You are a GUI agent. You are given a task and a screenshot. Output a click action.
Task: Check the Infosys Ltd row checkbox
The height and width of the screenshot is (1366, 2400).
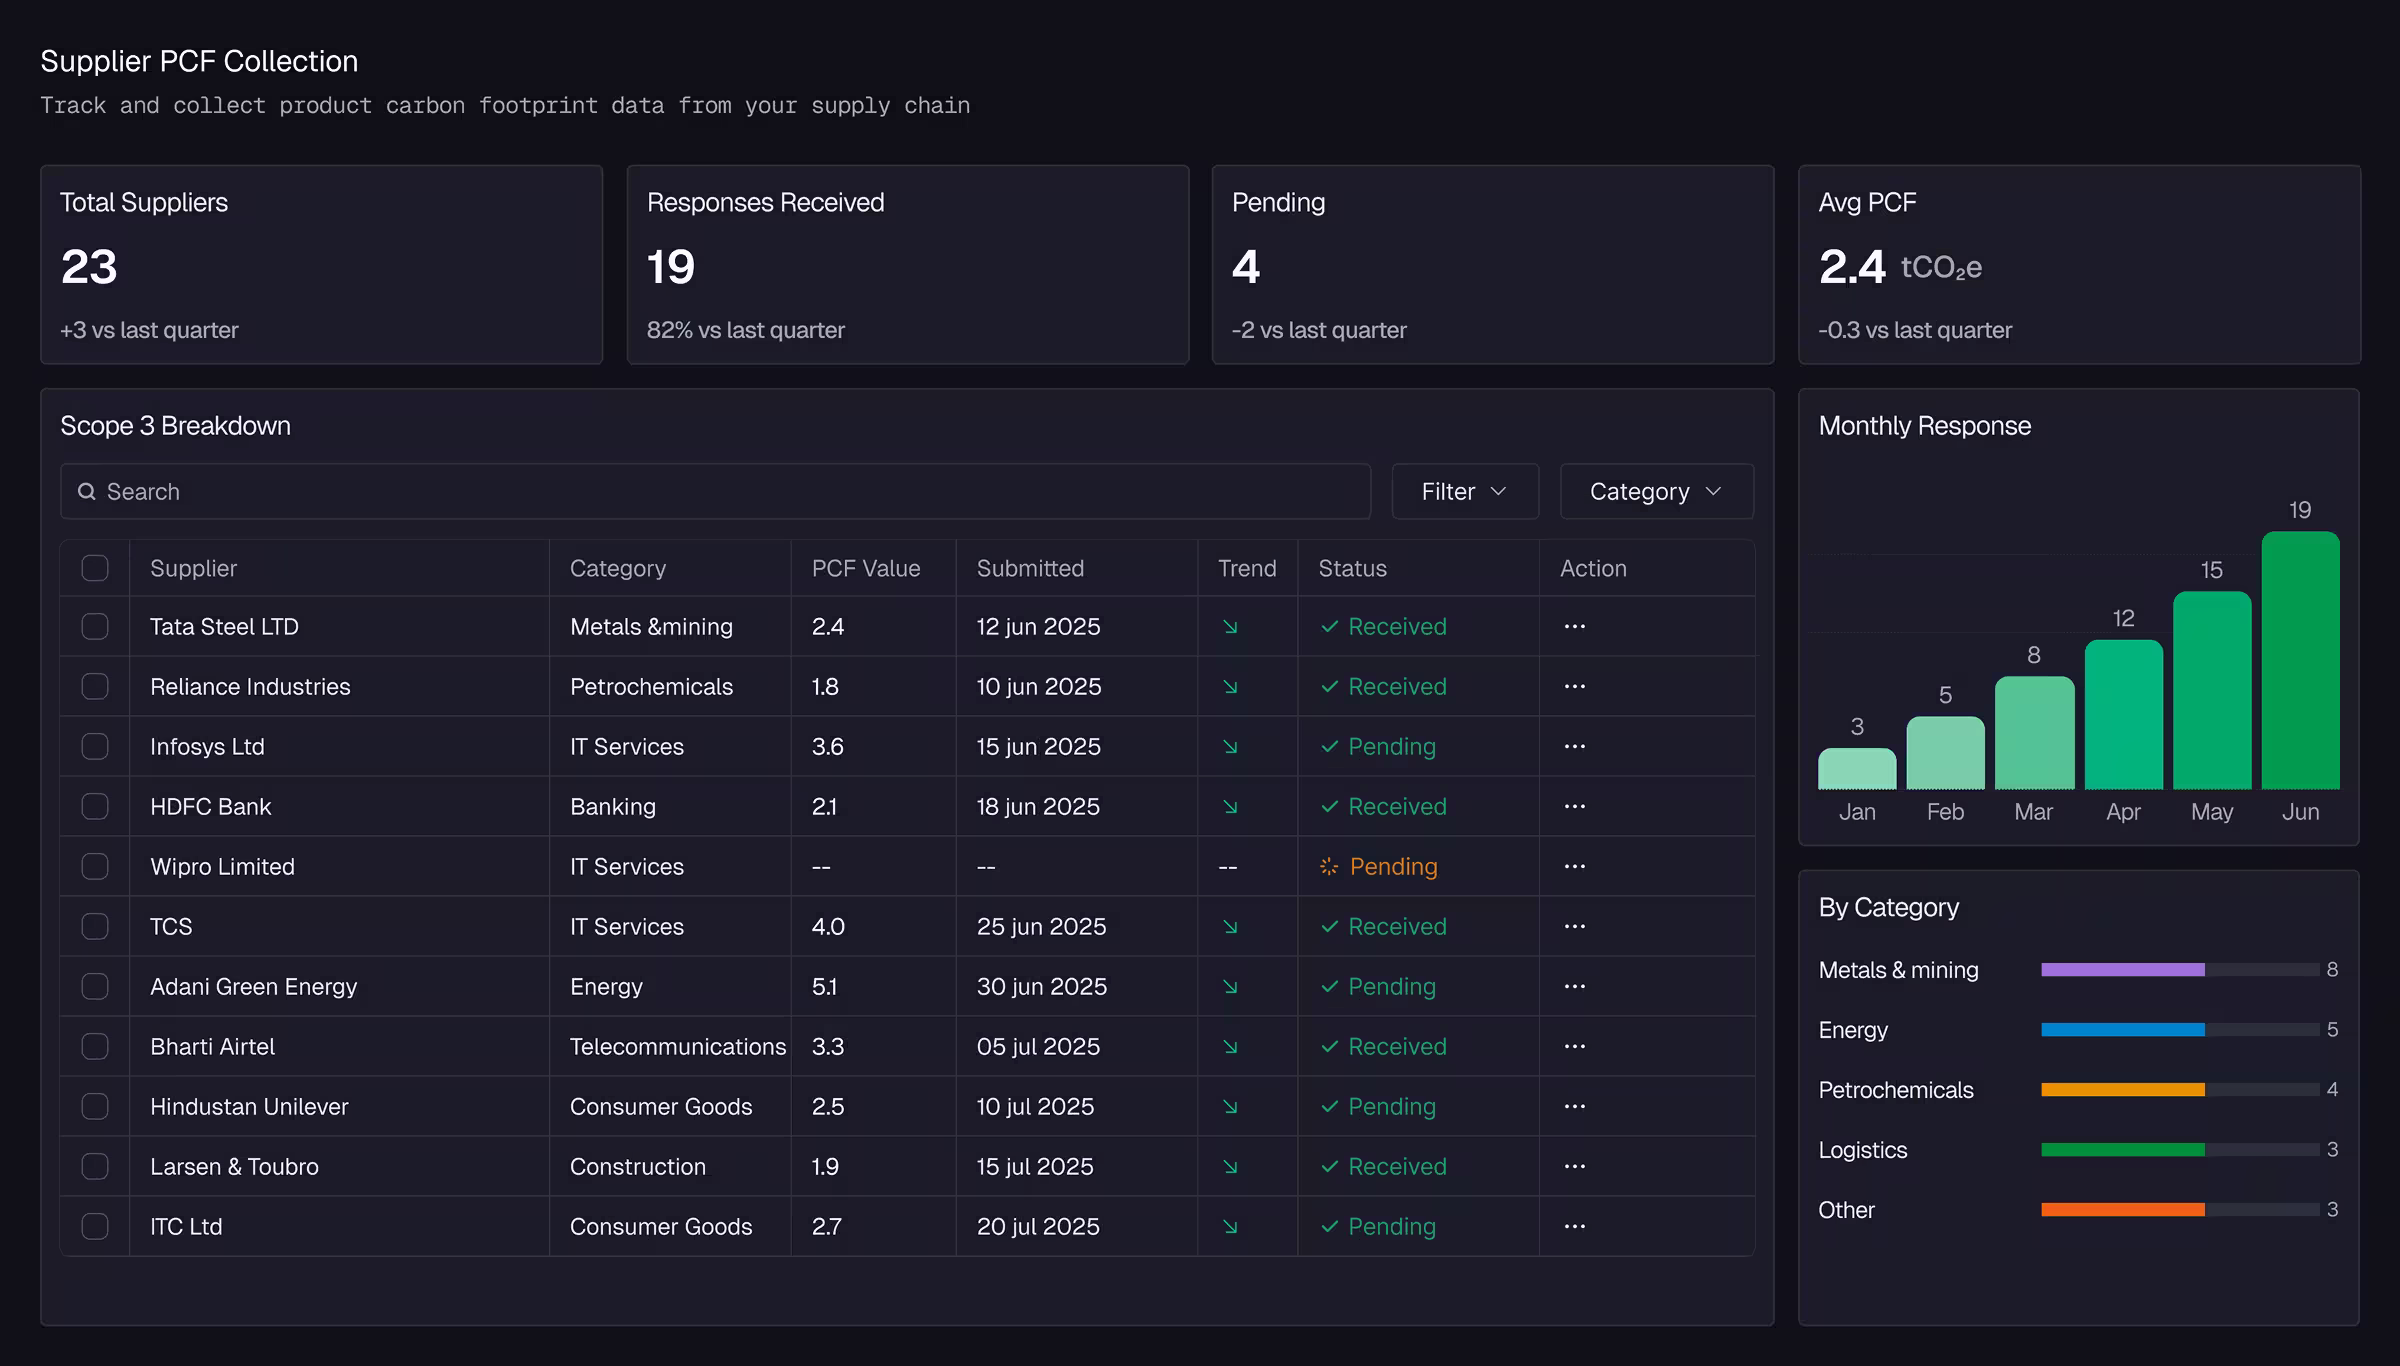pos(95,746)
